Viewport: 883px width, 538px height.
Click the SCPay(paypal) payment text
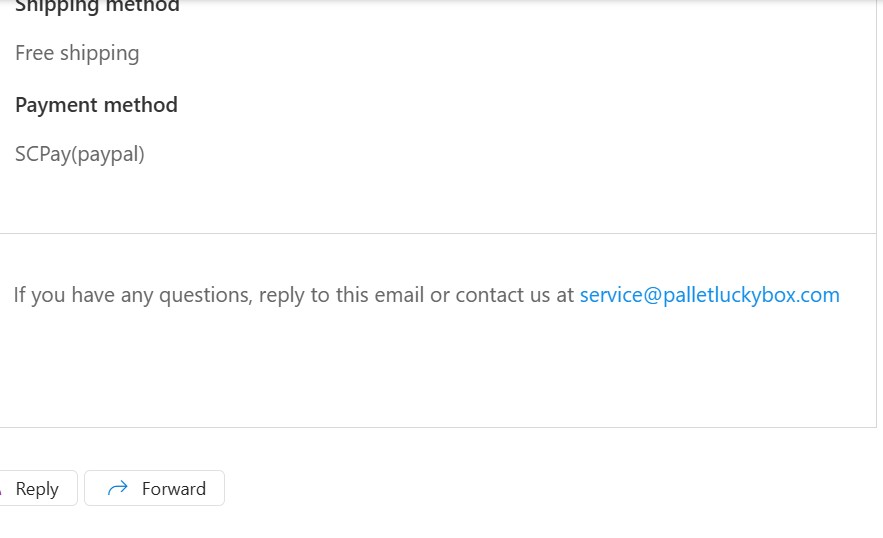coord(79,154)
